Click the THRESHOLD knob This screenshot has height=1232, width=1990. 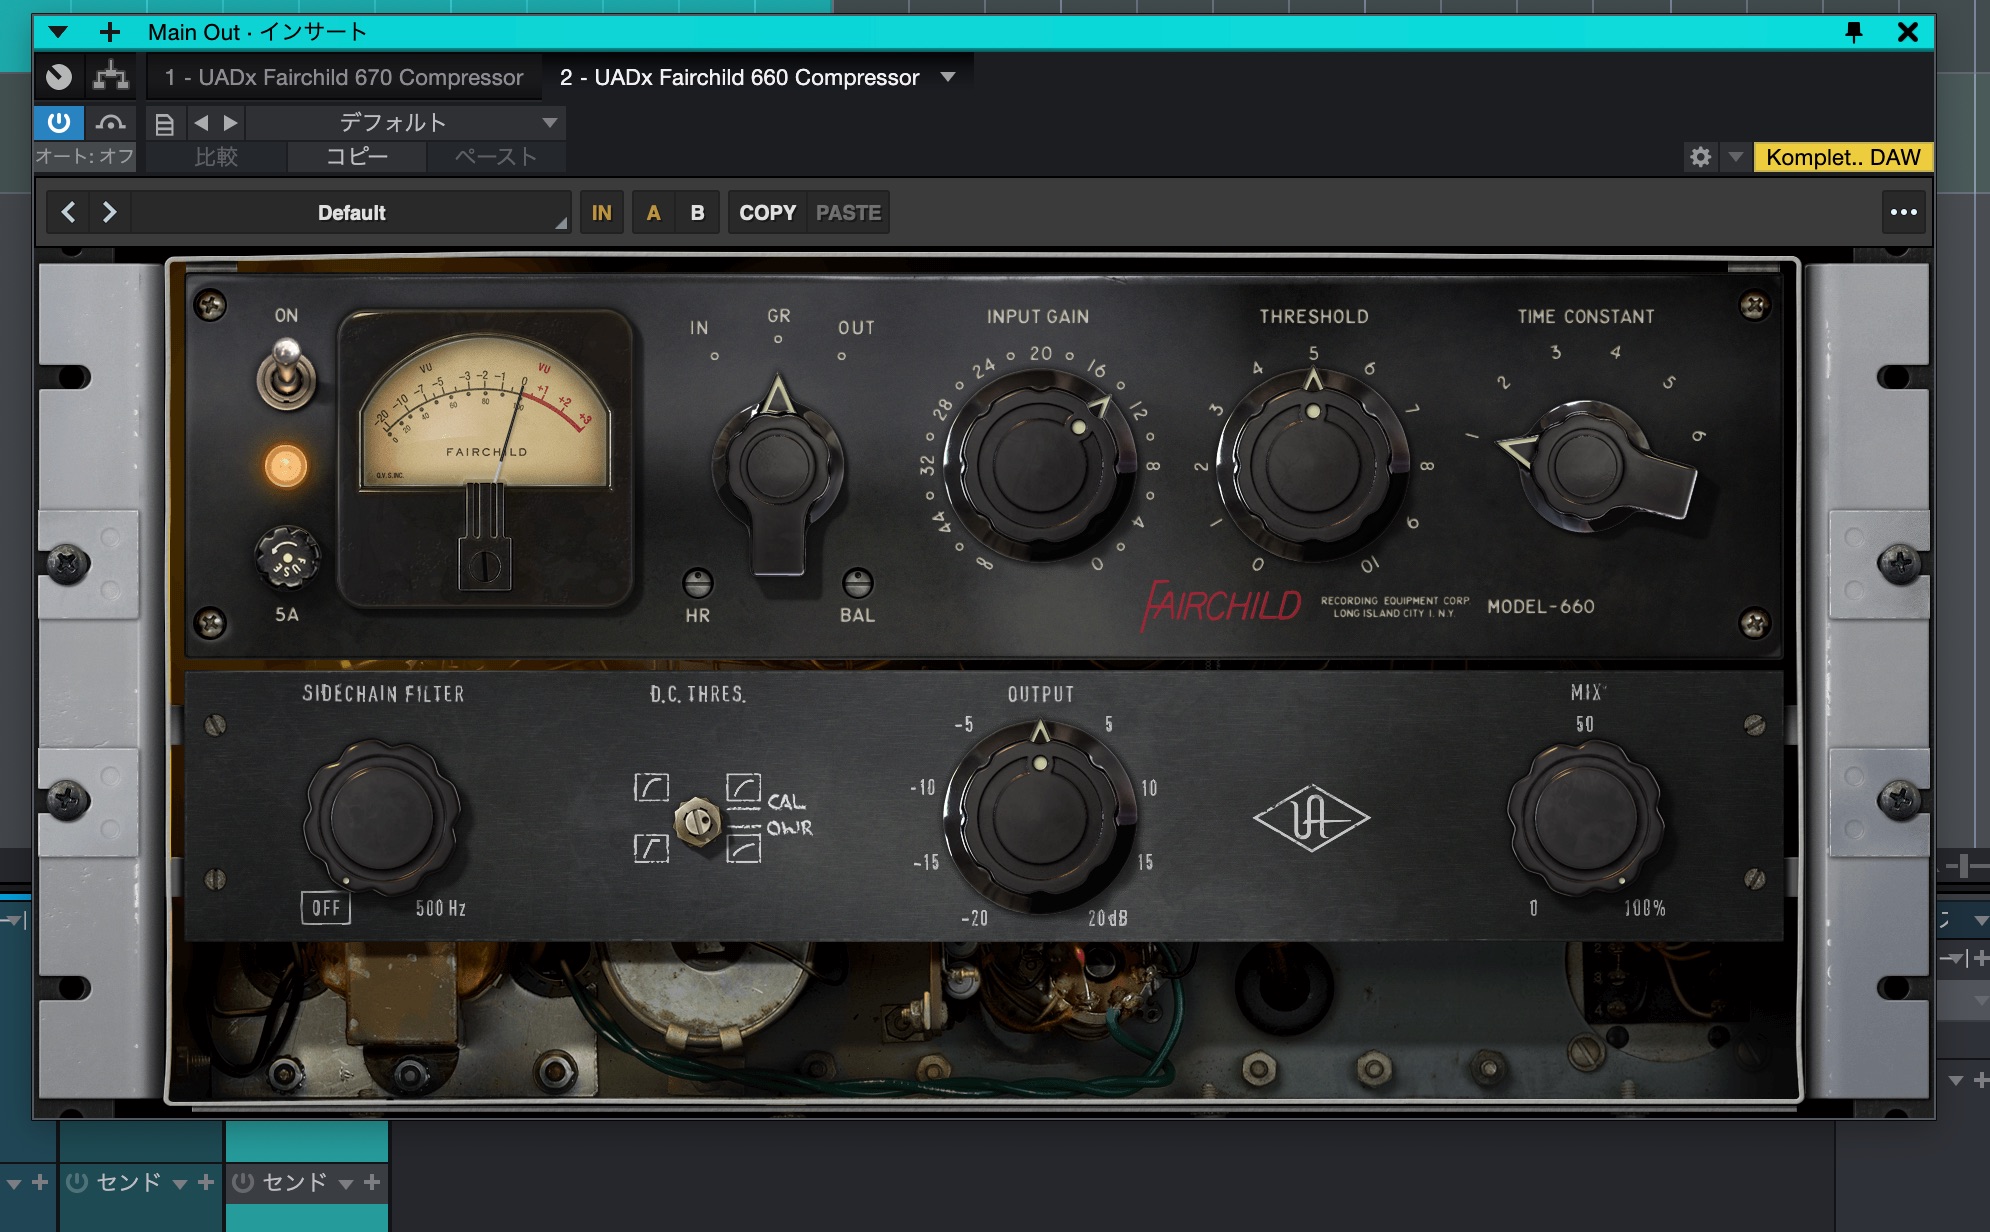(1312, 465)
